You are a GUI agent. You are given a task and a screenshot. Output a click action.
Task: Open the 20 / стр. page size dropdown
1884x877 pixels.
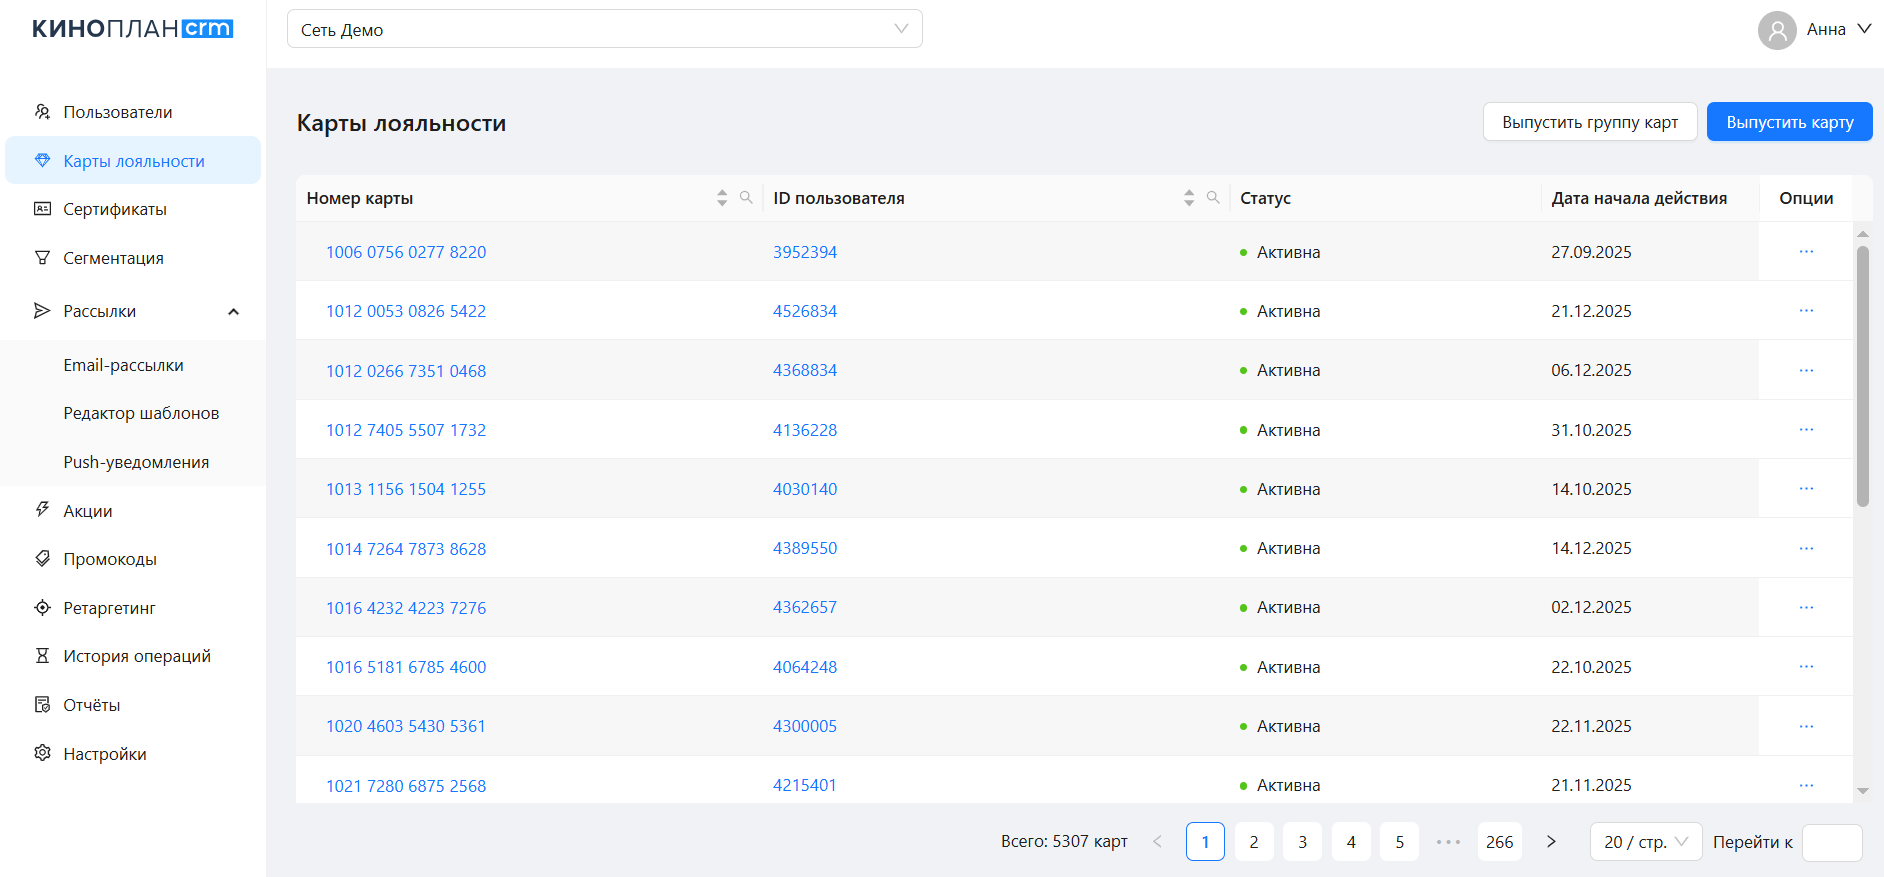point(1645,842)
